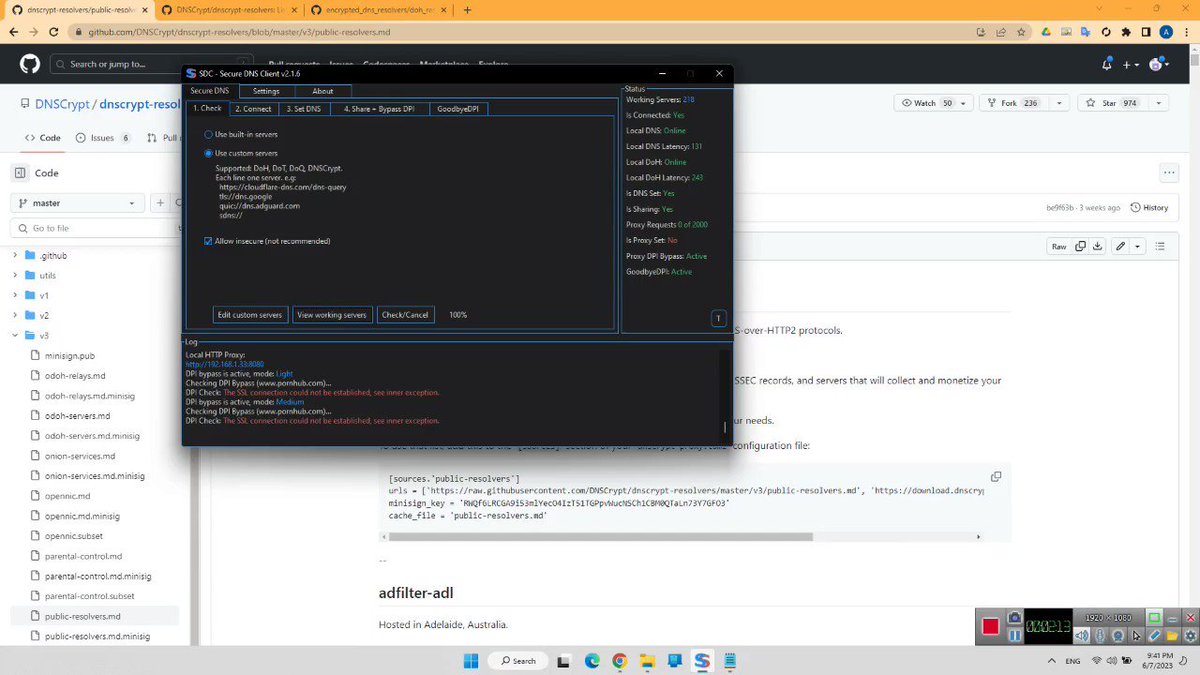Click GitHub 'Search or jump to' field
This screenshot has width=1200, height=675.
(152, 64)
